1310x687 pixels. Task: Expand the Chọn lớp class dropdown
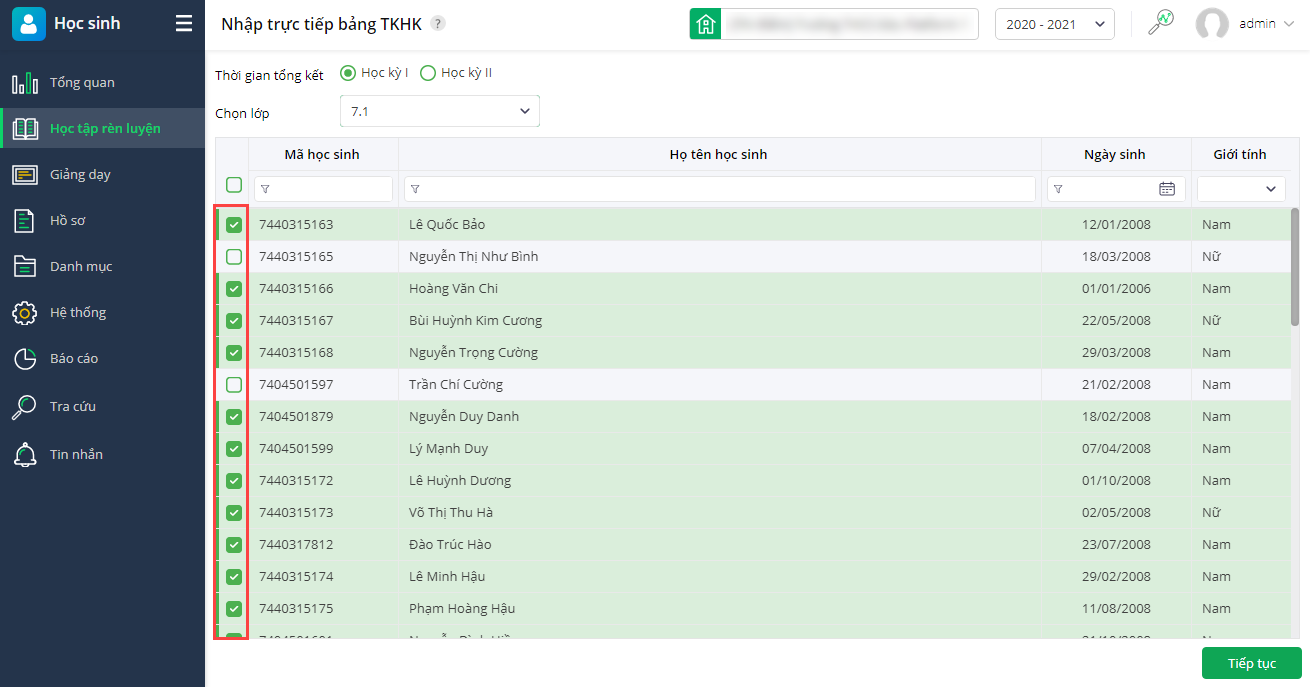(x=439, y=111)
